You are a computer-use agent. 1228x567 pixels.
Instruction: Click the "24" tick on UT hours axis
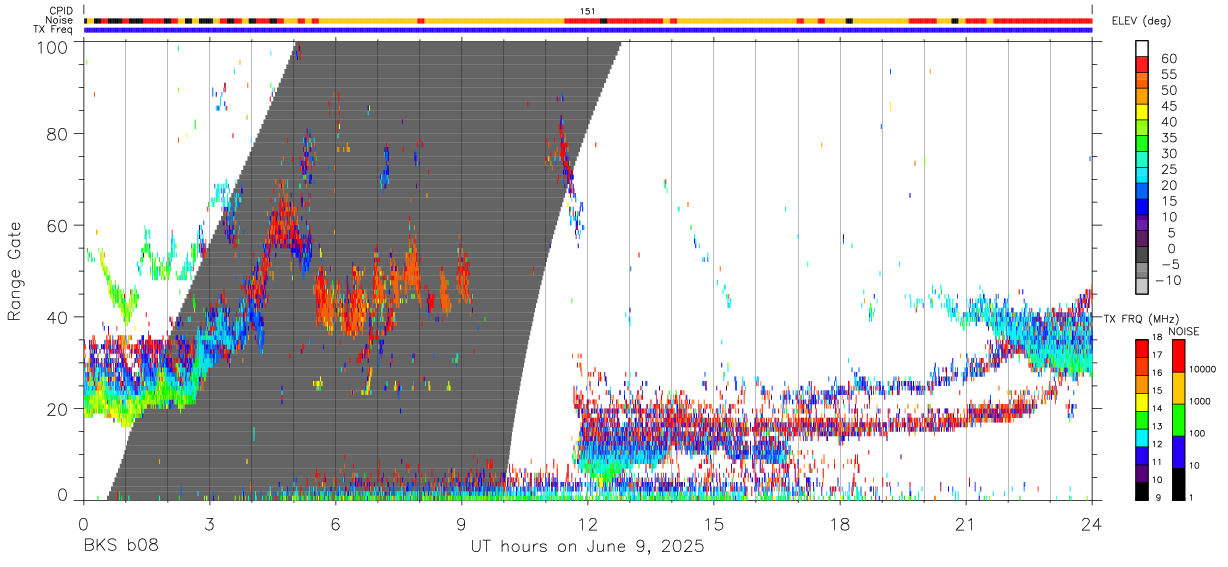click(x=1092, y=523)
